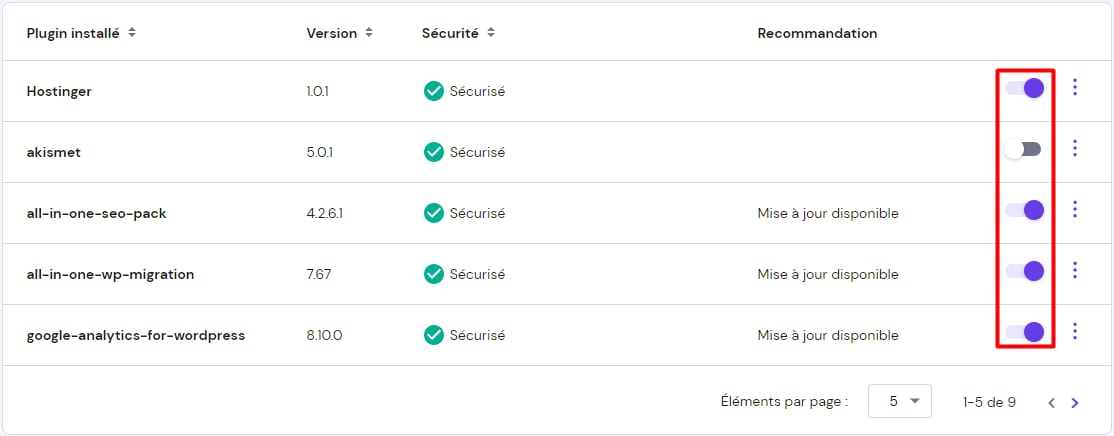Screen dimensions: 1114x436
Task: Click Mise à jour disponible for all-in-one-seo-pack
Action: [x=828, y=213]
